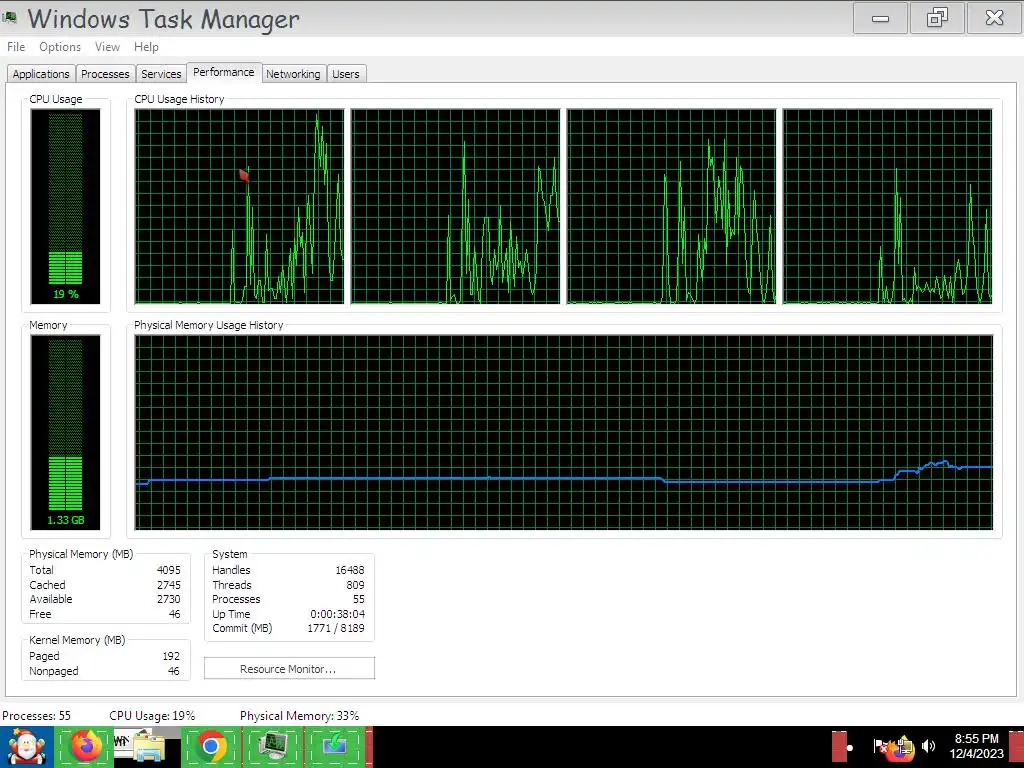Open the Santa Start button

[25, 747]
